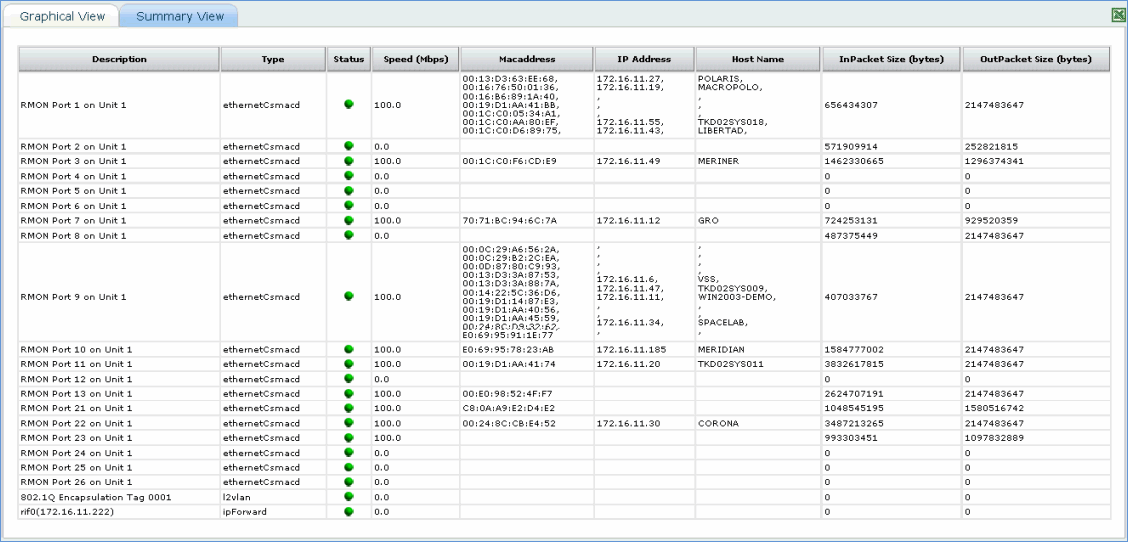Click status dot for RMON Port 22
This screenshot has height=542, width=1128.
click(348, 423)
